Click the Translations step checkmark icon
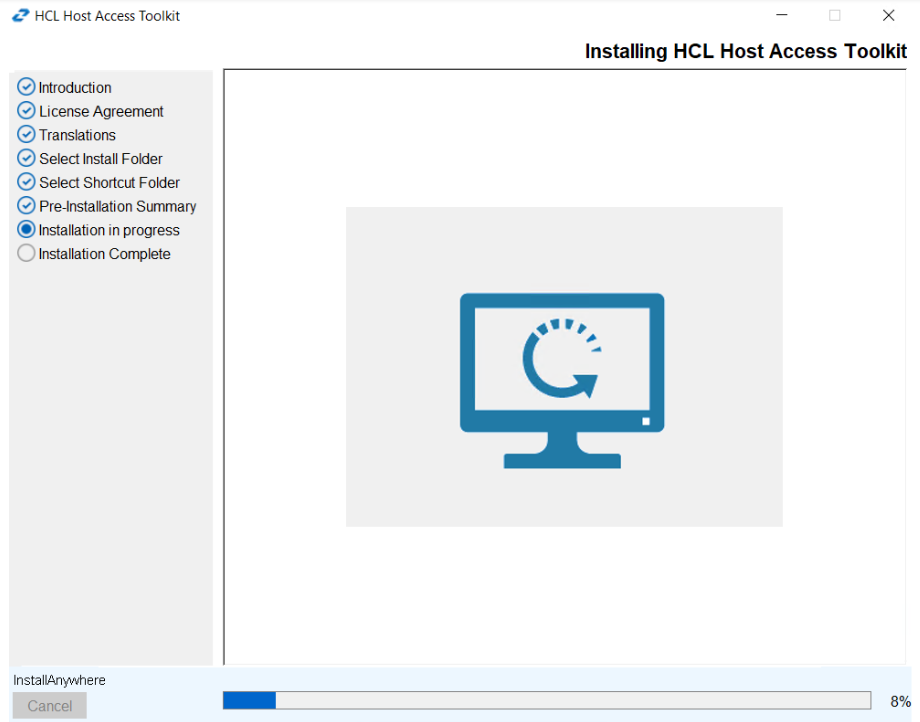920x722 pixels. tap(26, 134)
